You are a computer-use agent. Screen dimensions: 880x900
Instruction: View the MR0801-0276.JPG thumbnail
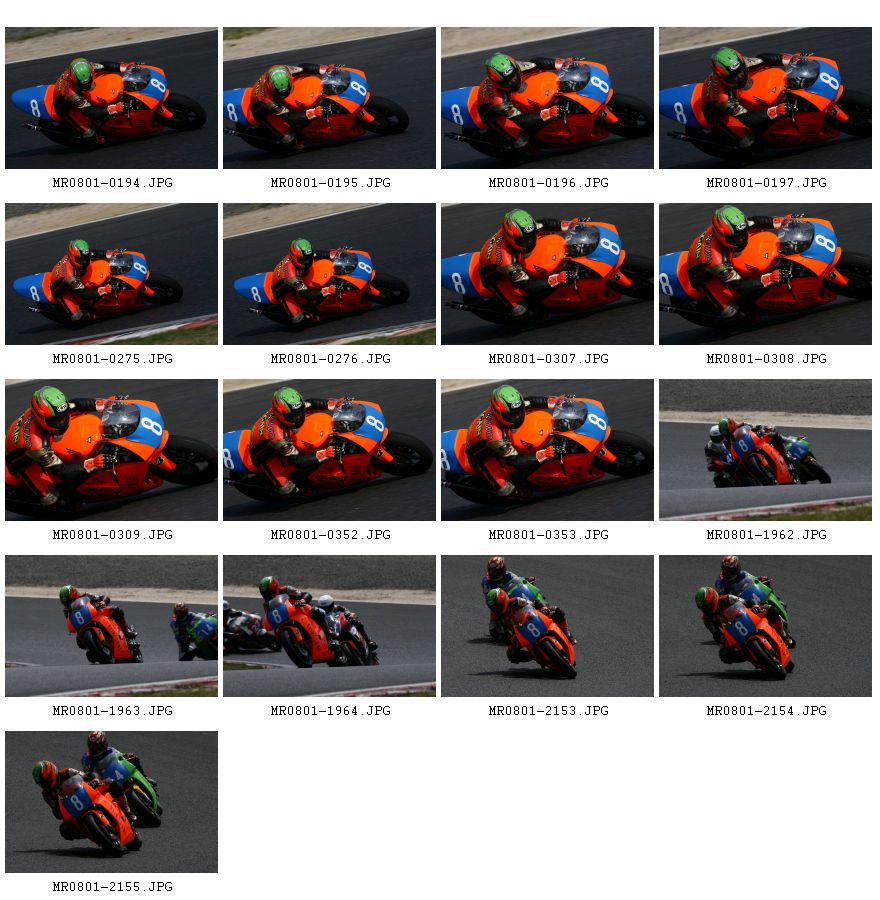[329, 274]
